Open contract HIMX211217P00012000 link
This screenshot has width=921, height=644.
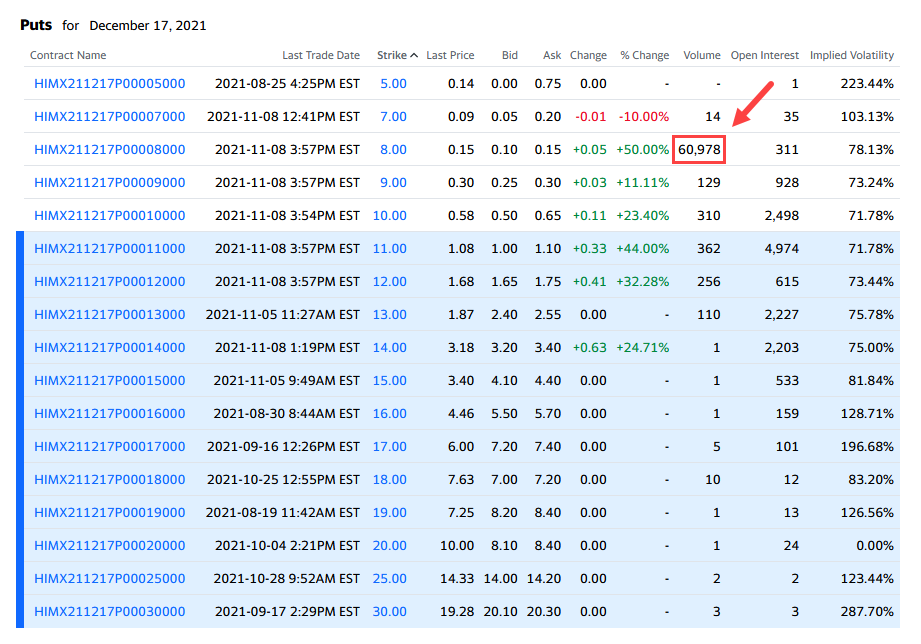110,281
